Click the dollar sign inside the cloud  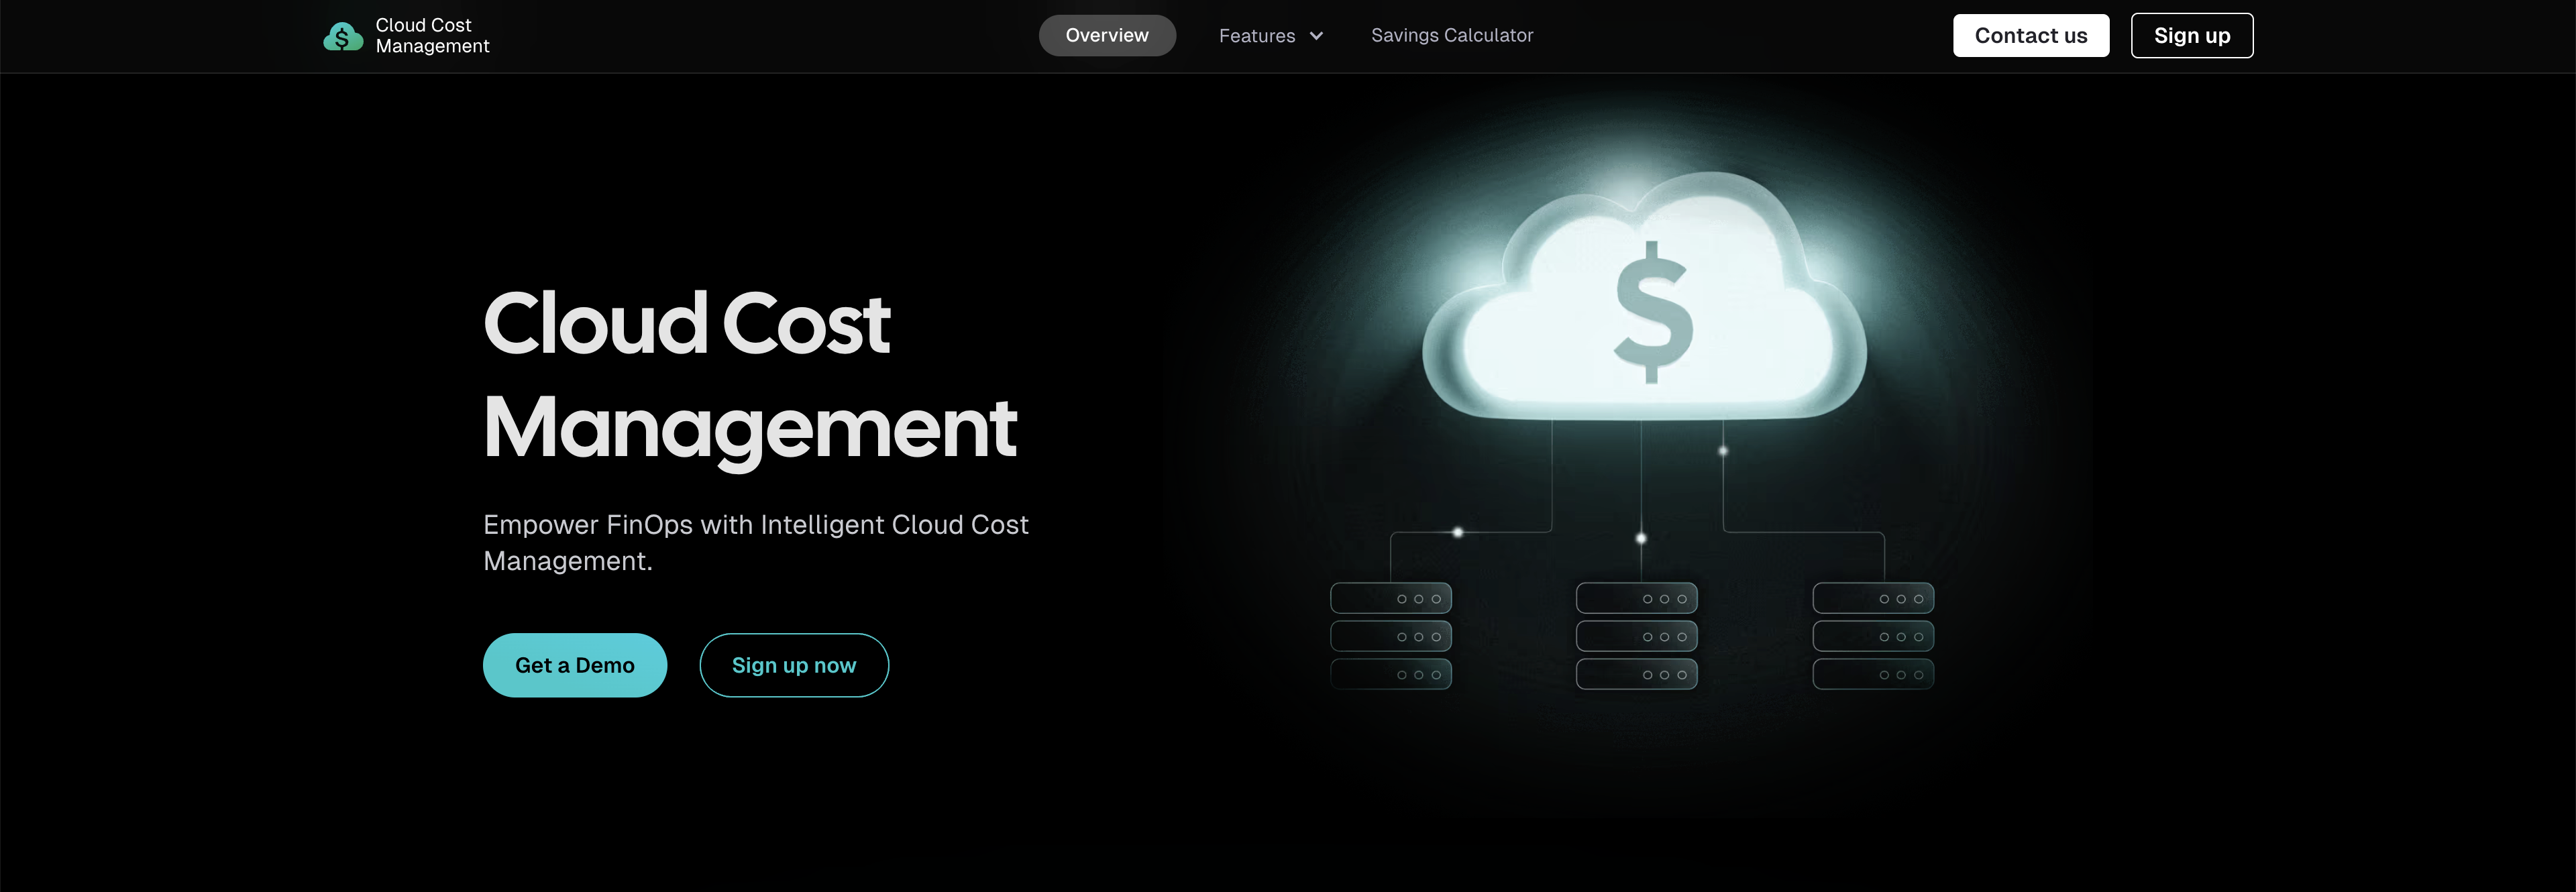coord(1653,312)
